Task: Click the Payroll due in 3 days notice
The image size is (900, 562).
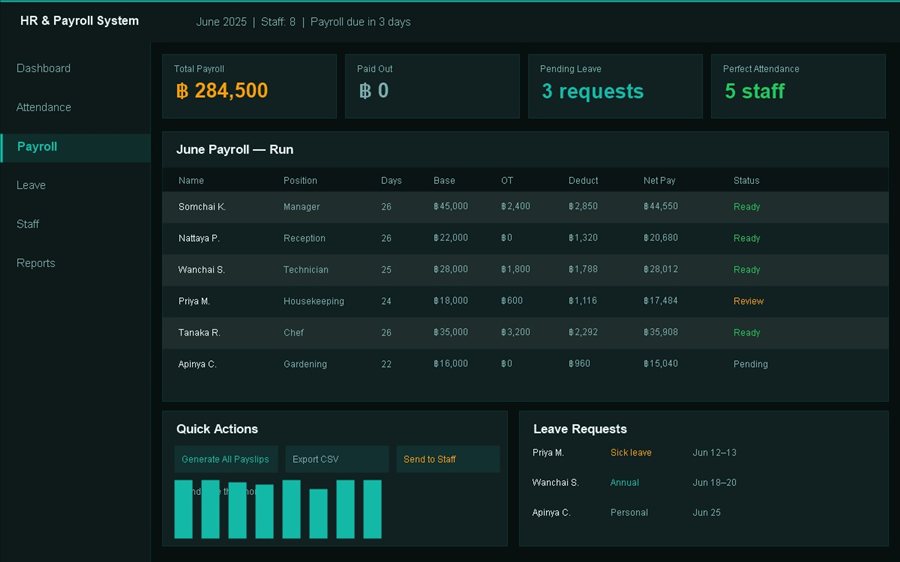Action: click(360, 22)
